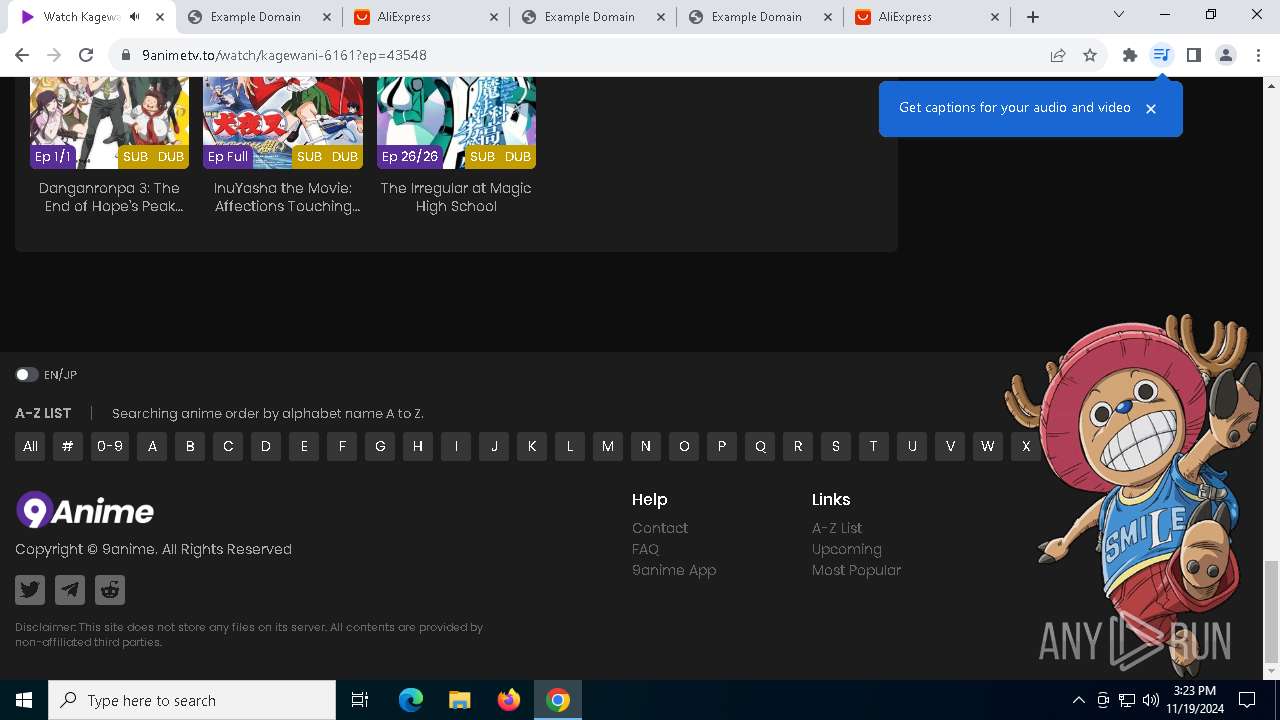Switch to the Watch Kagewani tab
1280x720 pixels.
point(80,17)
